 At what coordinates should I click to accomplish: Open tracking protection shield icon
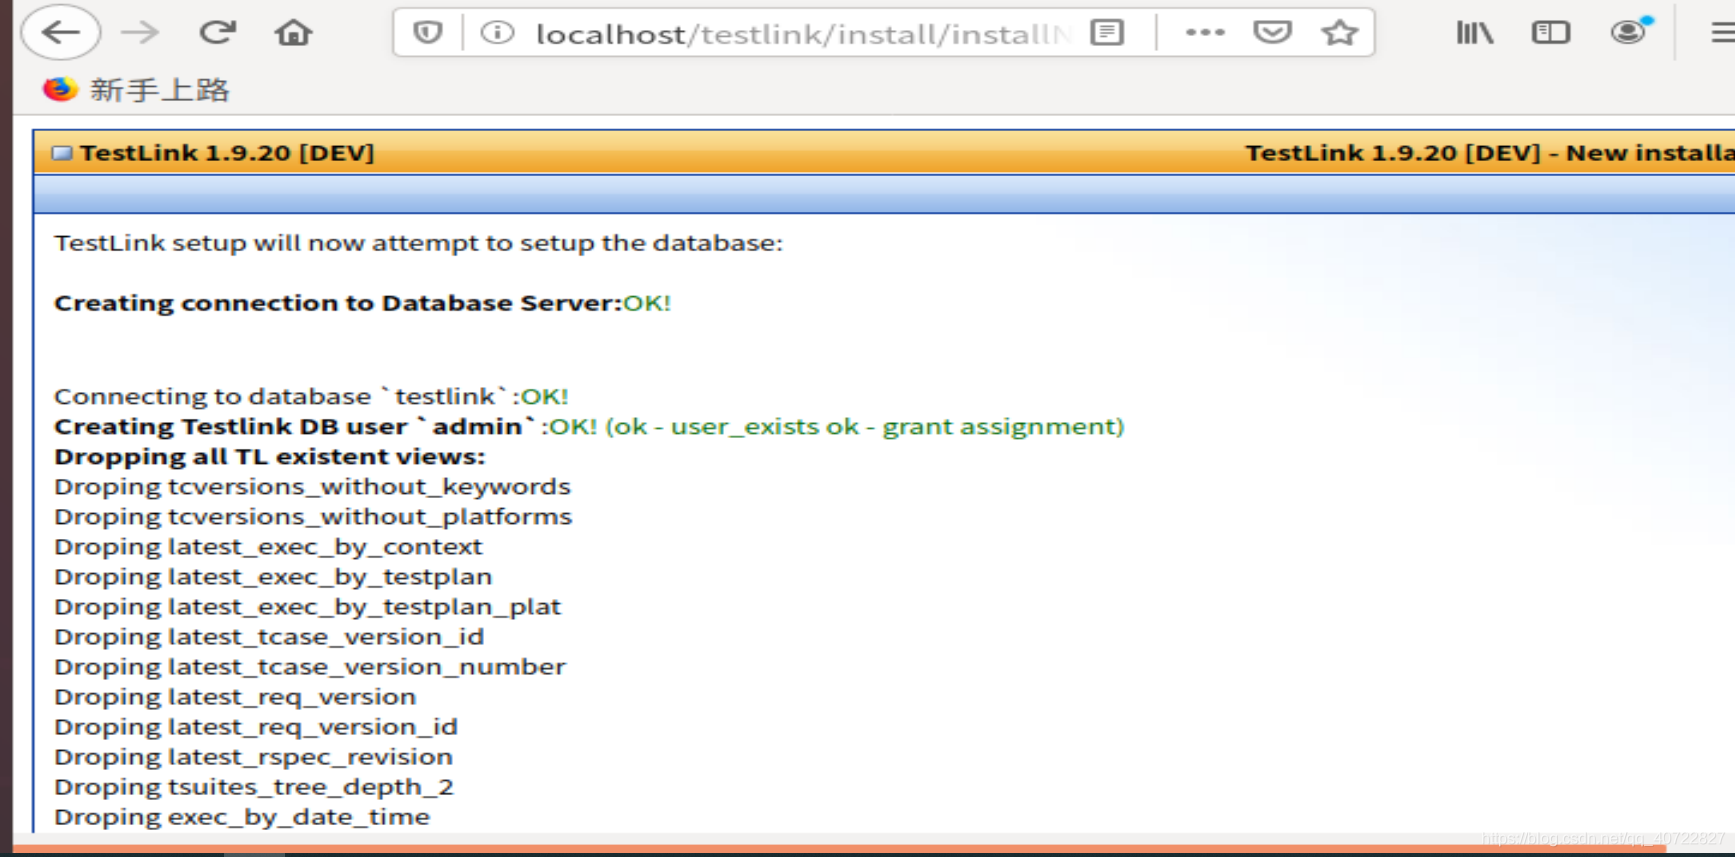tap(428, 33)
